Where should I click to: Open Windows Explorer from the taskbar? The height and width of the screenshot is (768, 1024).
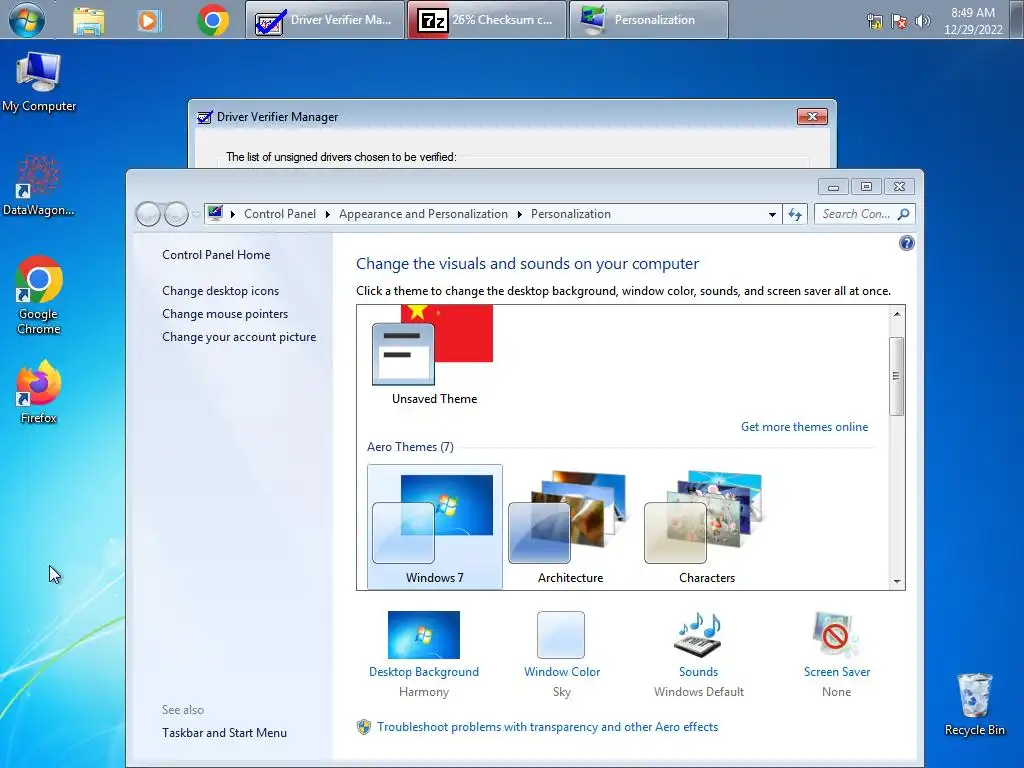[x=89, y=20]
